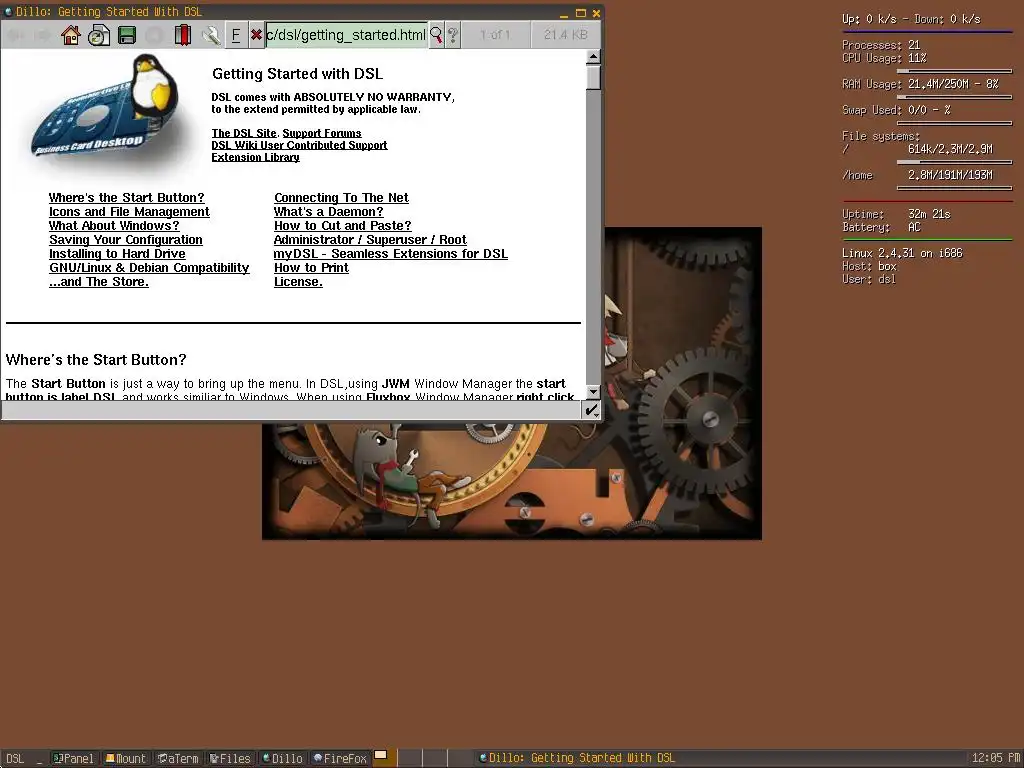Click the 1 of 1 progress indicator
The height and width of the screenshot is (768, 1024).
tap(495, 35)
